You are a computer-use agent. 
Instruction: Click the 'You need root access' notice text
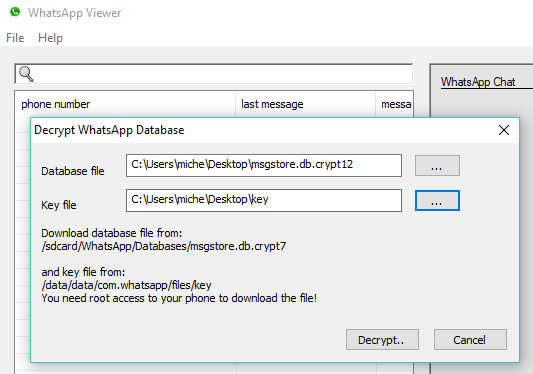(179, 298)
